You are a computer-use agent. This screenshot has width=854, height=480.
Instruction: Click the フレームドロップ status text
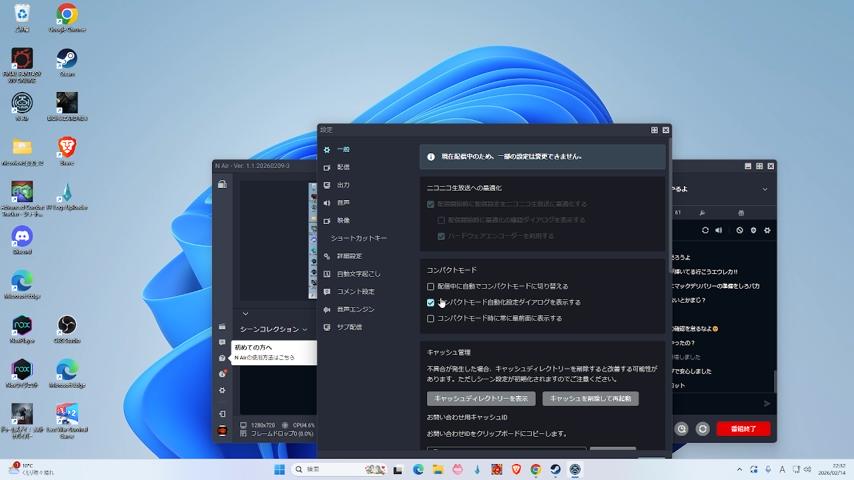click(282, 434)
